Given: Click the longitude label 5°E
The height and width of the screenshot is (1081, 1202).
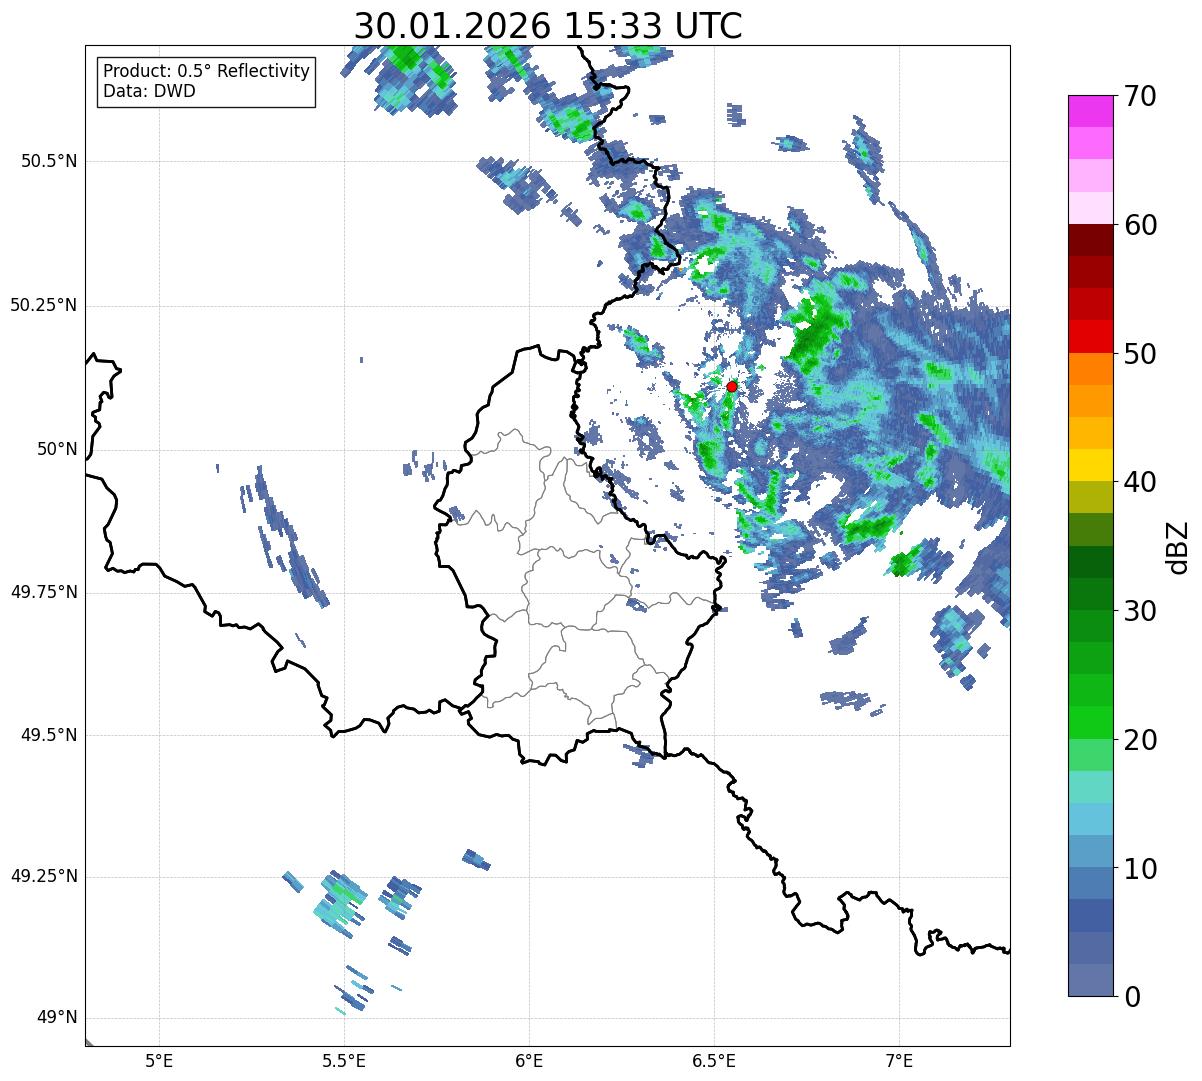Looking at the screenshot, I should coord(159,1060).
